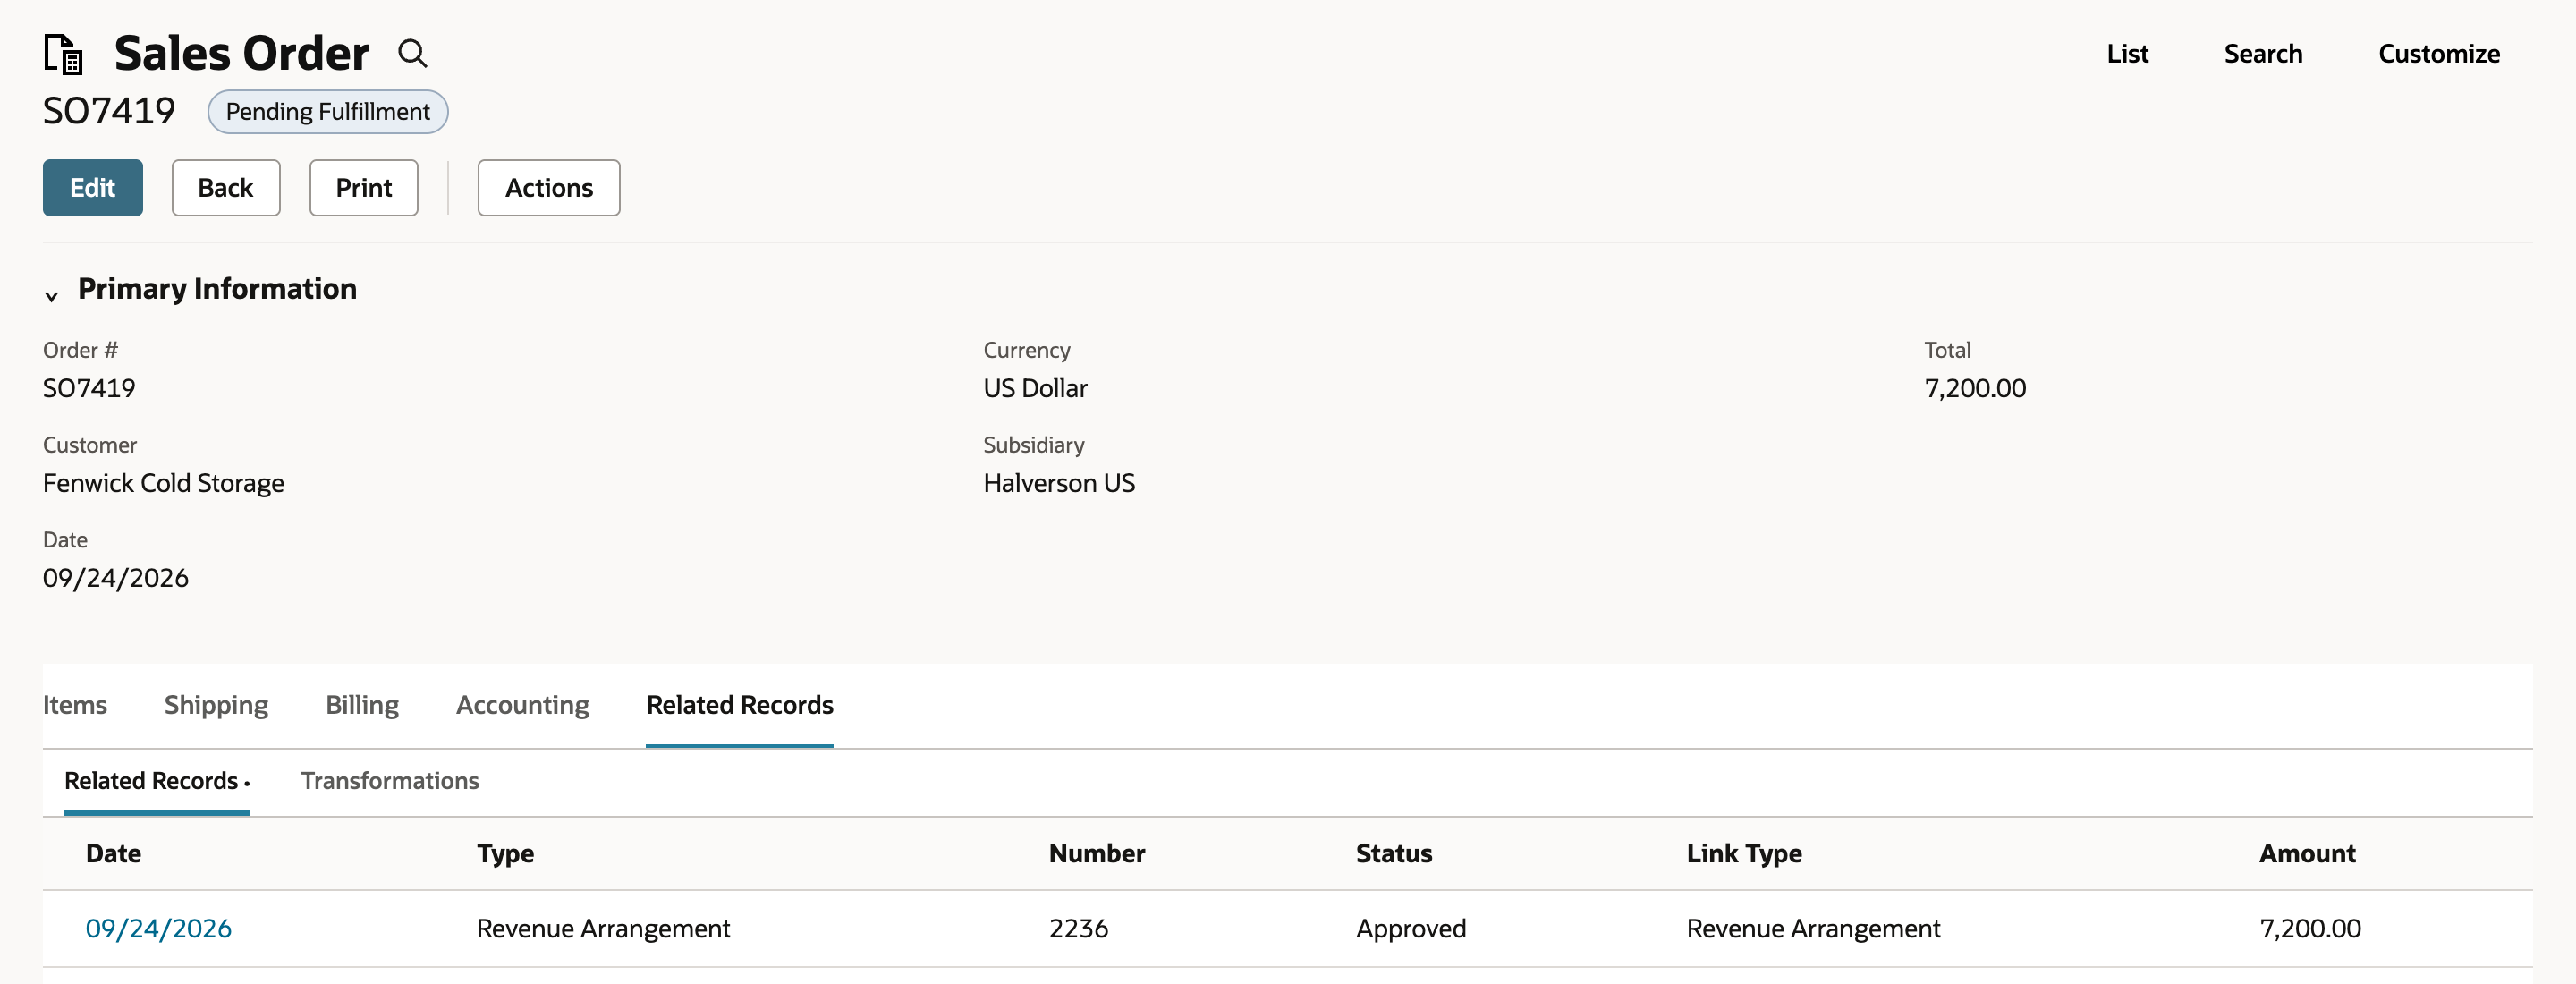
Task: Open the Actions menu
Action: (x=548, y=187)
